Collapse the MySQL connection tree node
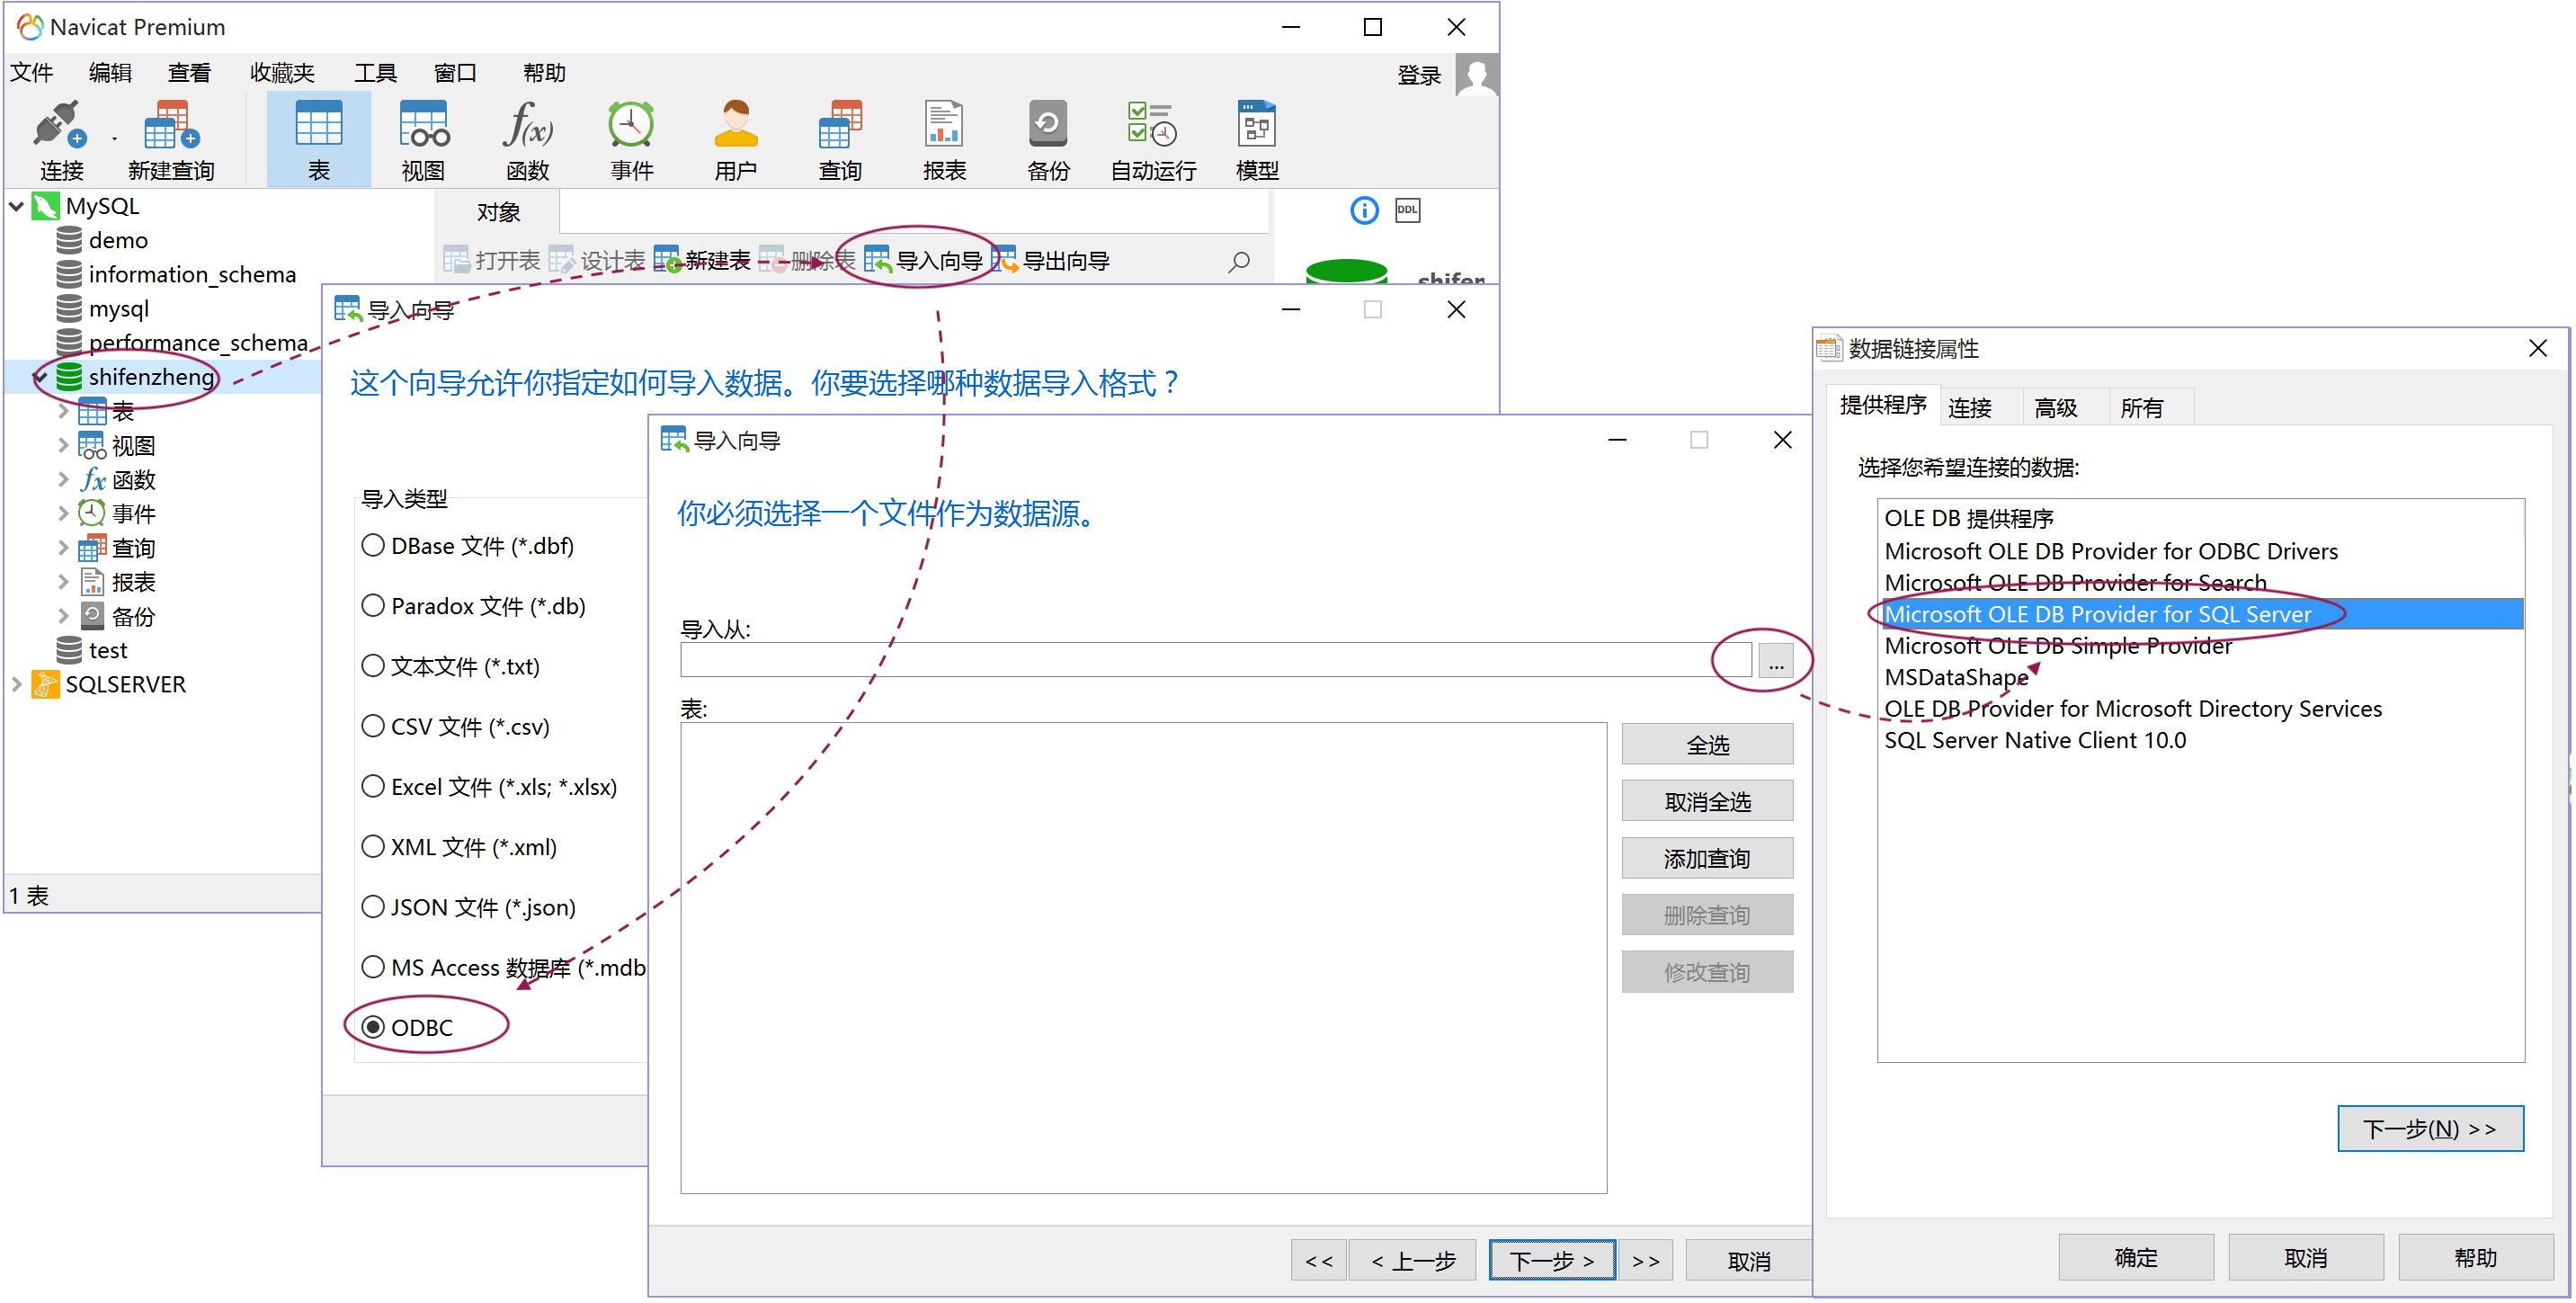 17,206
